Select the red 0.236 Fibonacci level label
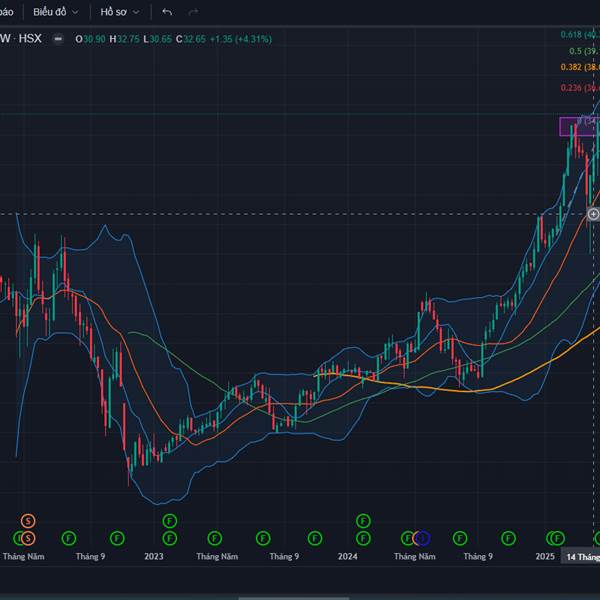 tap(580, 88)
